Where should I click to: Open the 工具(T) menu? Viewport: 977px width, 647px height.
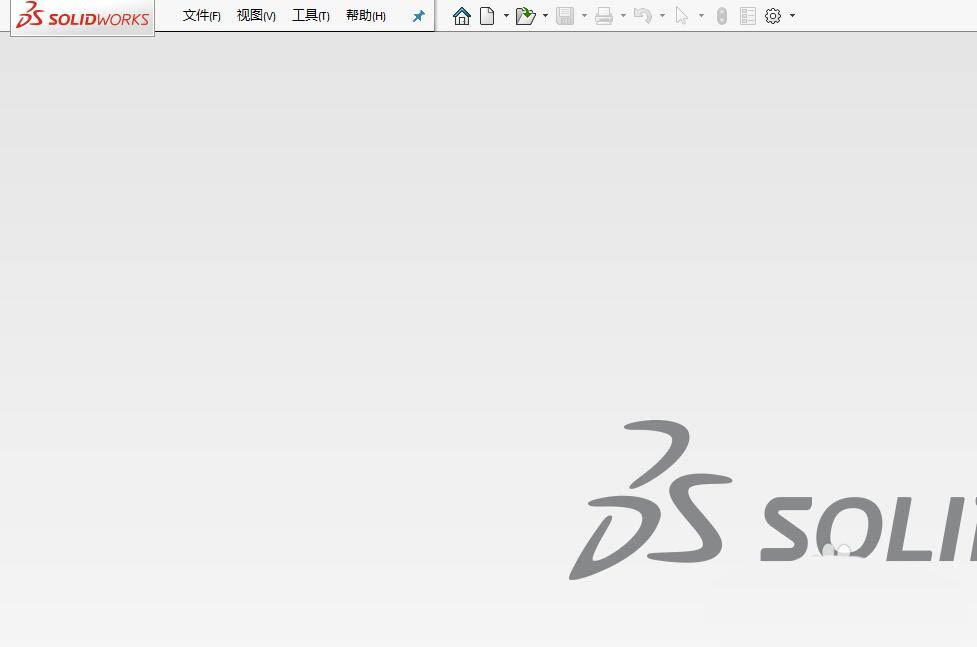(x=311, y=16)
